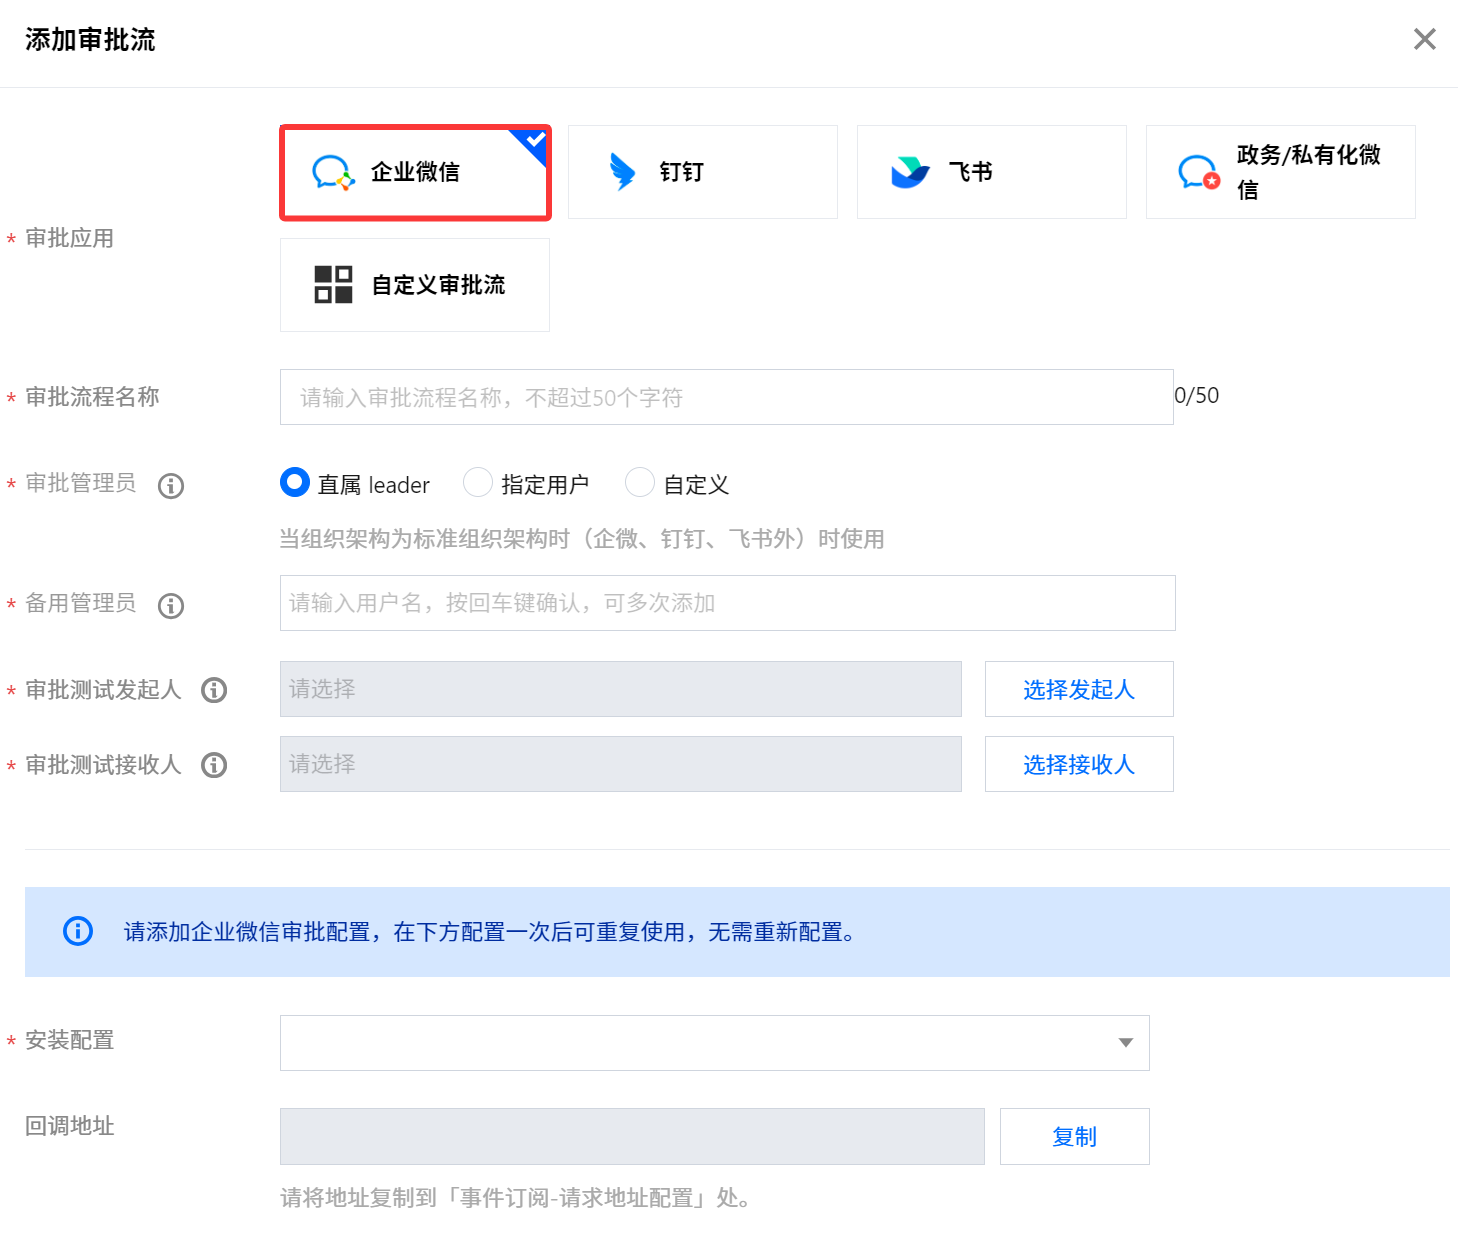1458x1234 pixels.
Task: Pick the 飞书 app icon
Action: point(910,172)
